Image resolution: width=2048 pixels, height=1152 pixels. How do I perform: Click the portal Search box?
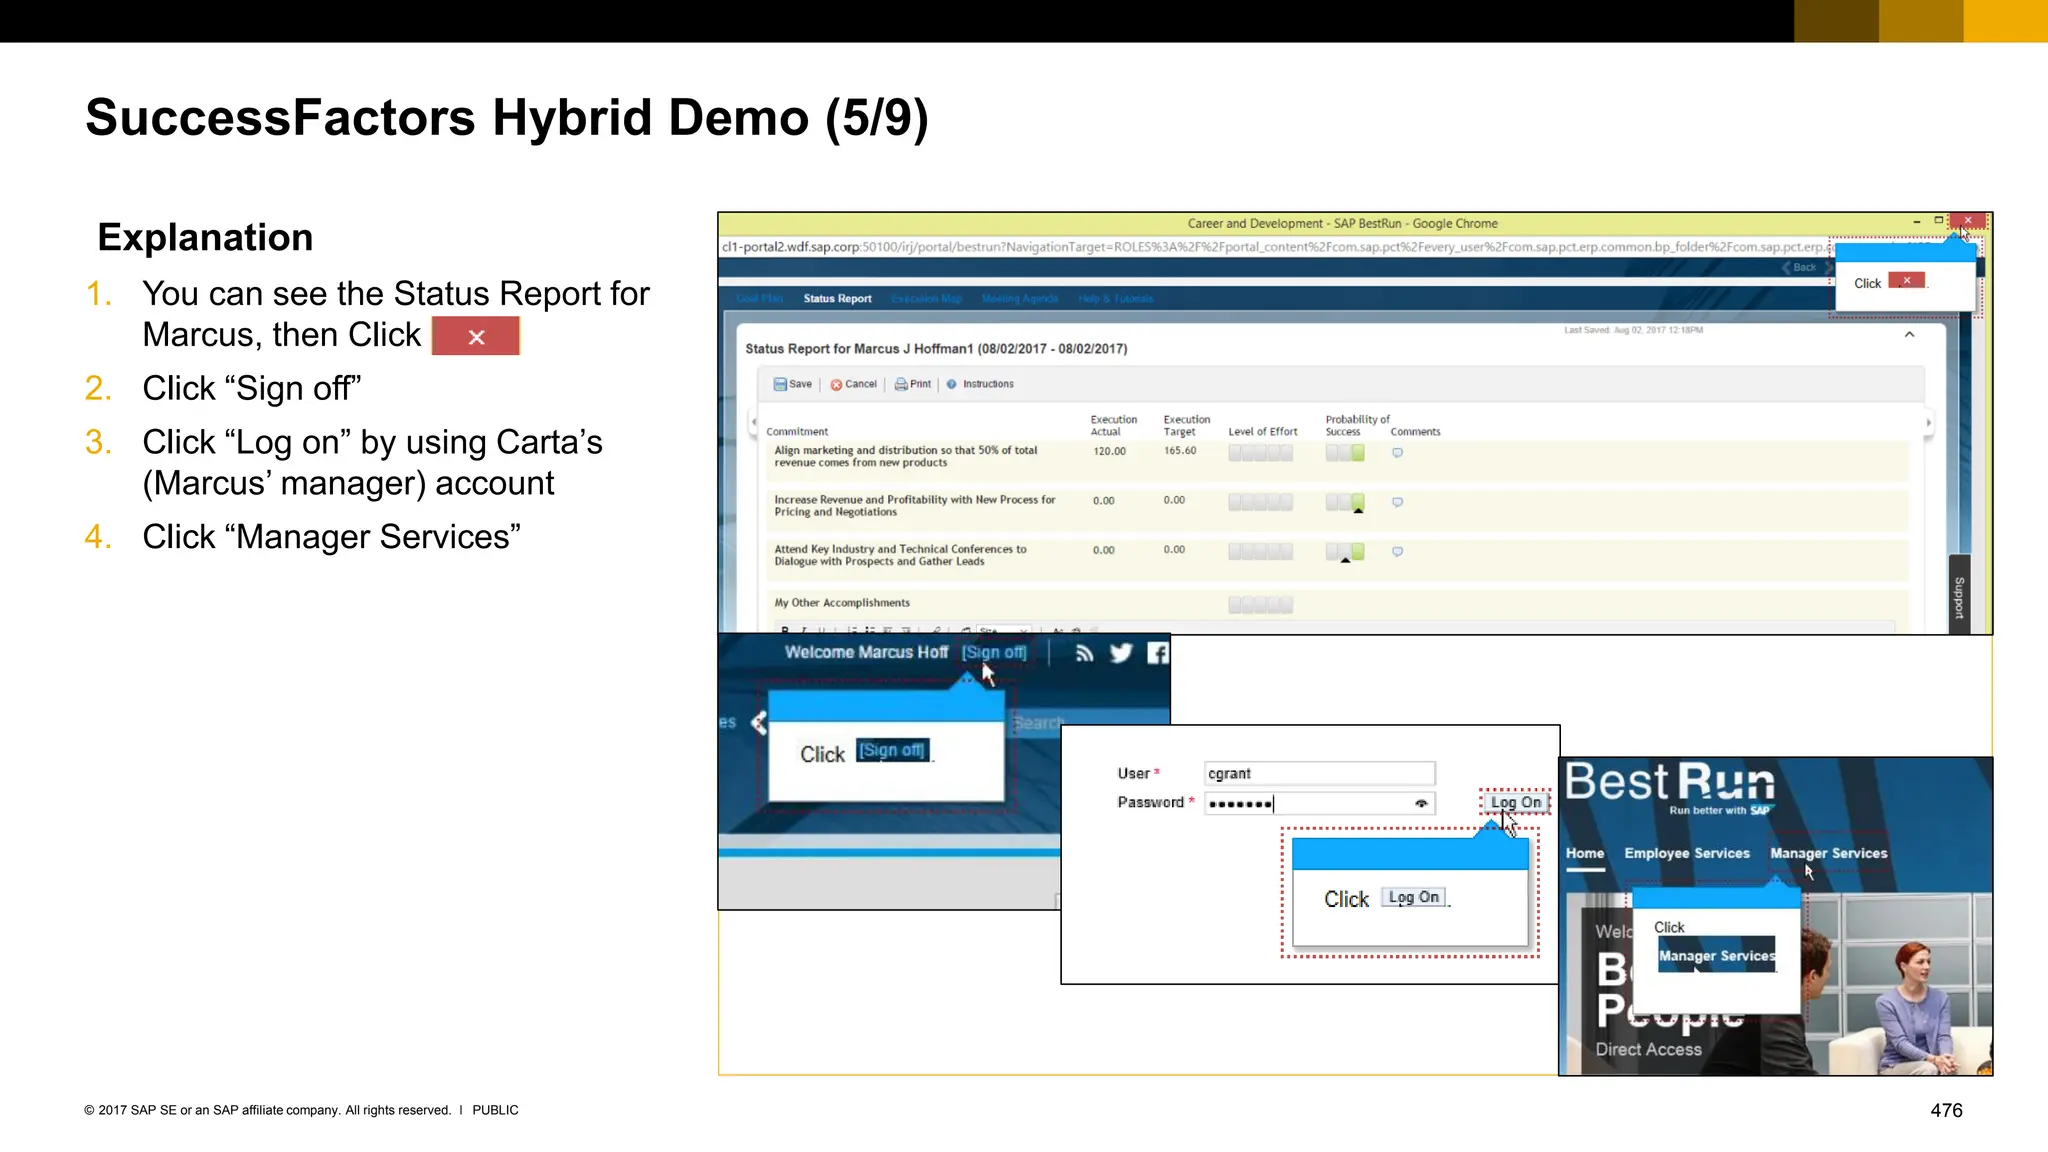pyautogui.click(x=1088, y=723)
